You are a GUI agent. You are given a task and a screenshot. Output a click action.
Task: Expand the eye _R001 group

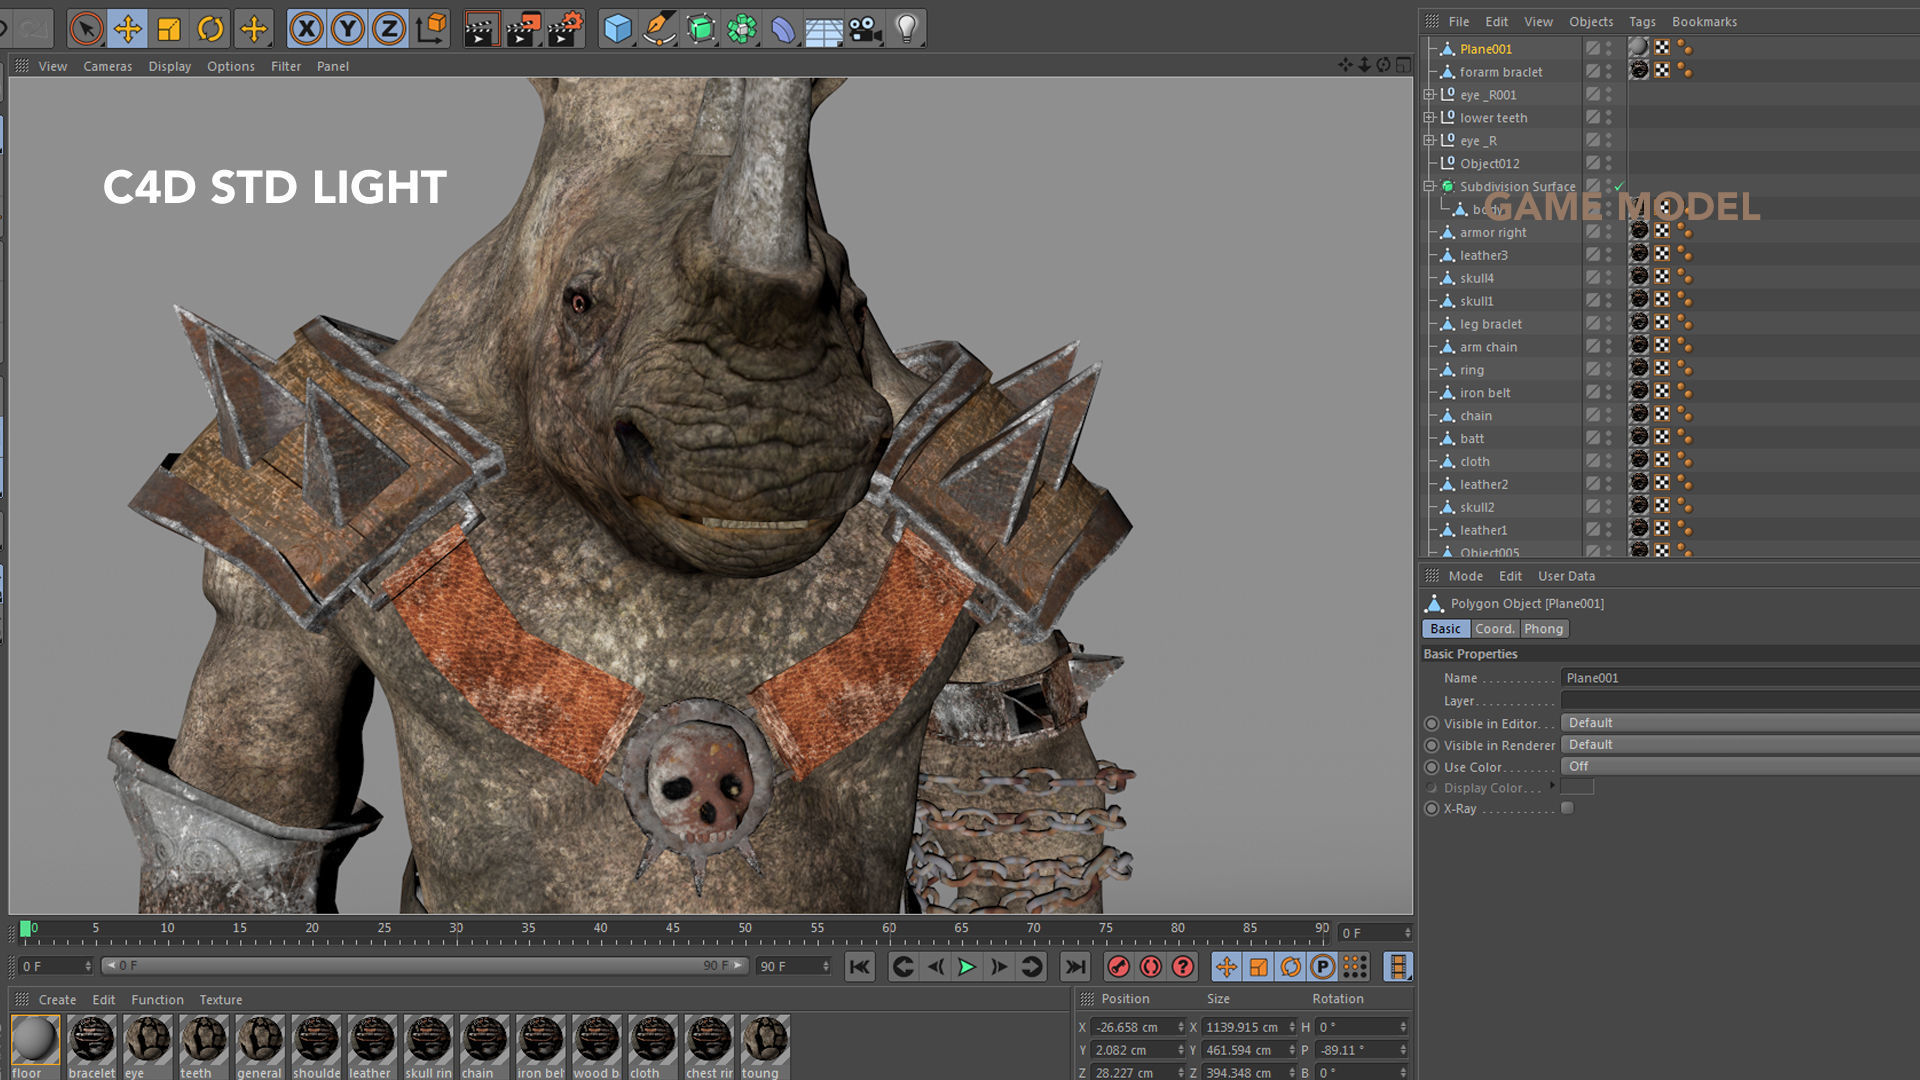coord(1429,95)
